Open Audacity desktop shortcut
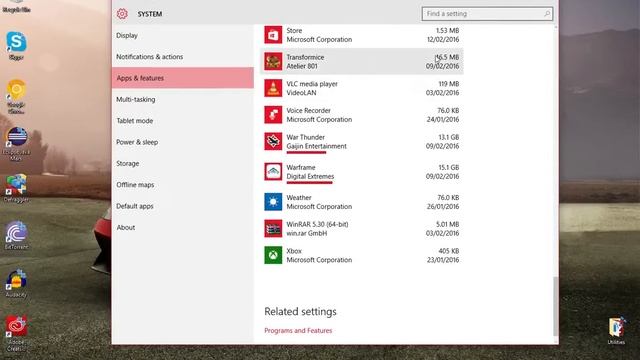 pos(16,283)
